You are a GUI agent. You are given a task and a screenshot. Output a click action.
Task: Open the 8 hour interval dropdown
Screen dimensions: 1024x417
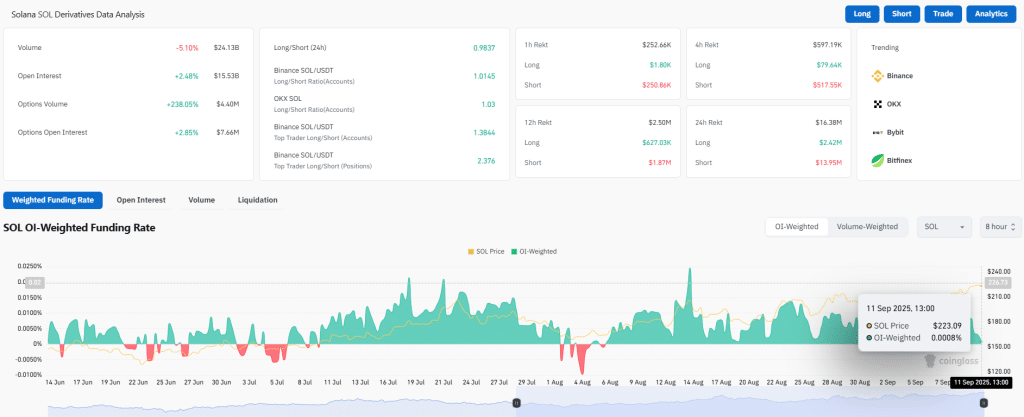pyautogui.click(x=1000, y=227)
